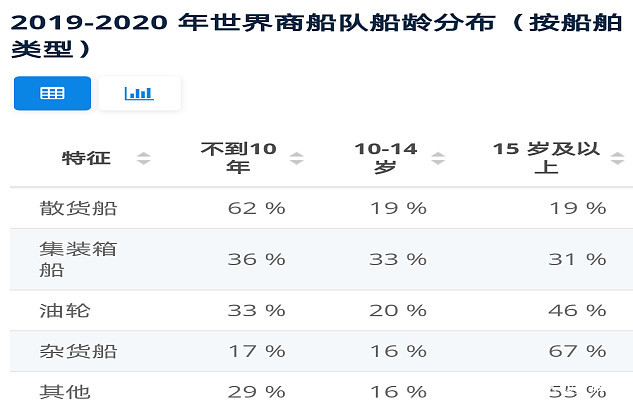Click the 33 % cell in 集装箱船 row
This screenshot has height=410, width=633.
click(x=398, y=259)
